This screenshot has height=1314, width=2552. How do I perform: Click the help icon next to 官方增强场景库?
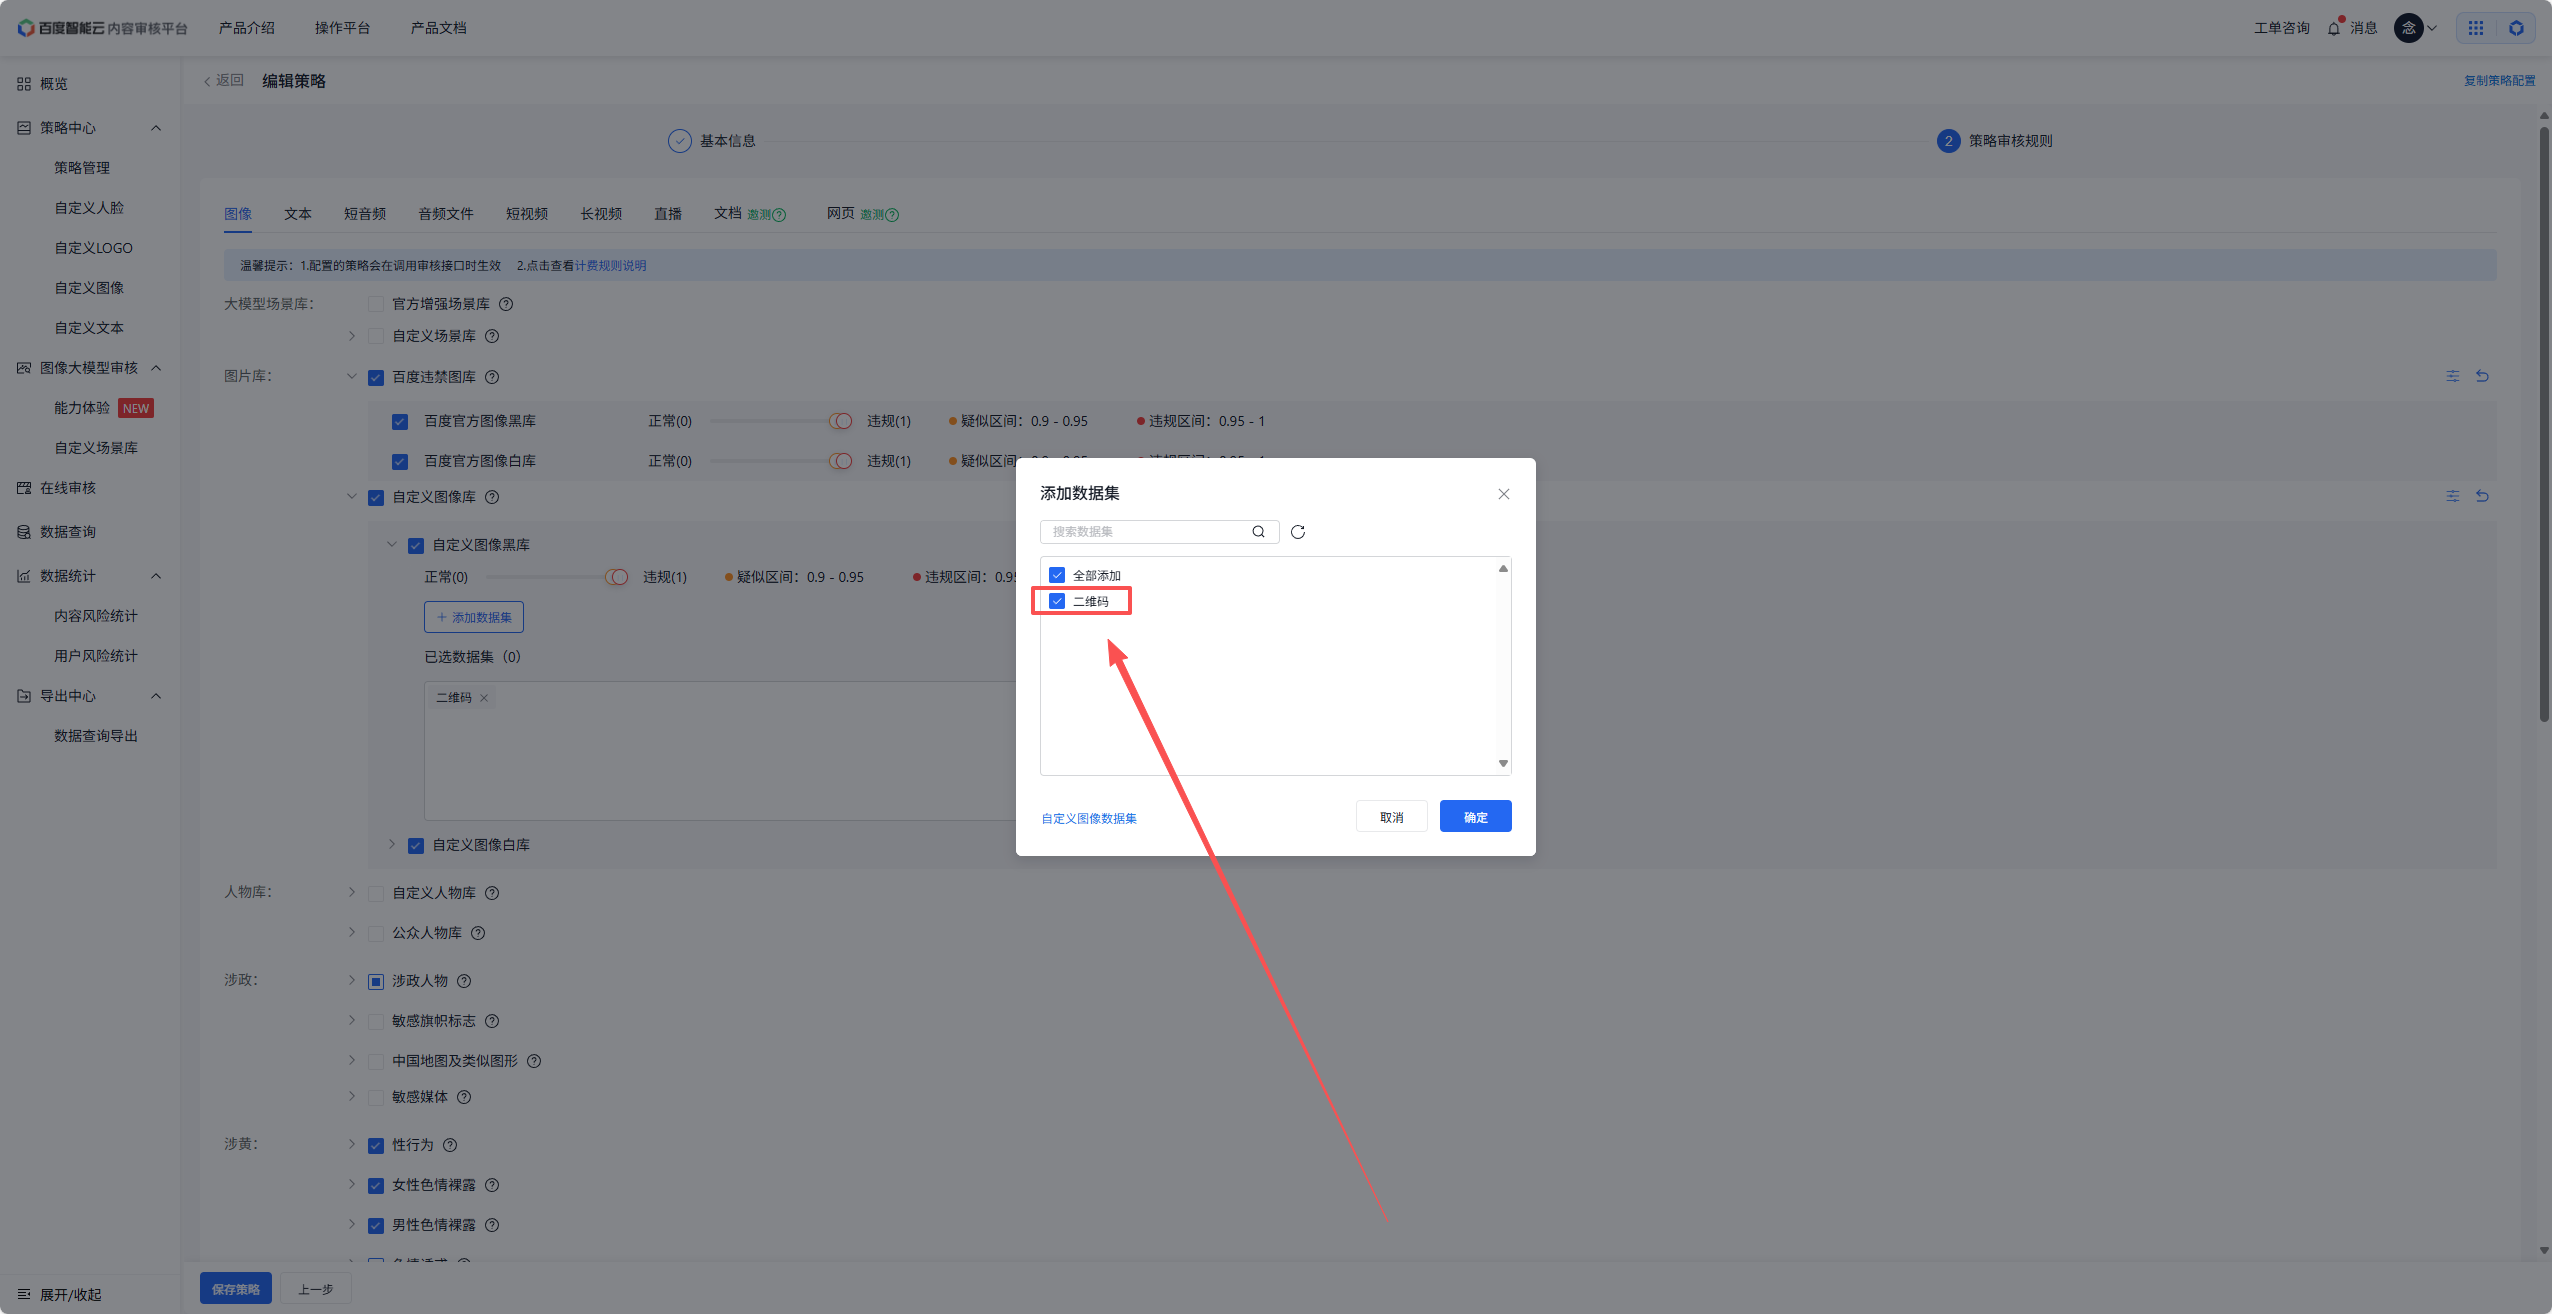click(x=506, y=304)
